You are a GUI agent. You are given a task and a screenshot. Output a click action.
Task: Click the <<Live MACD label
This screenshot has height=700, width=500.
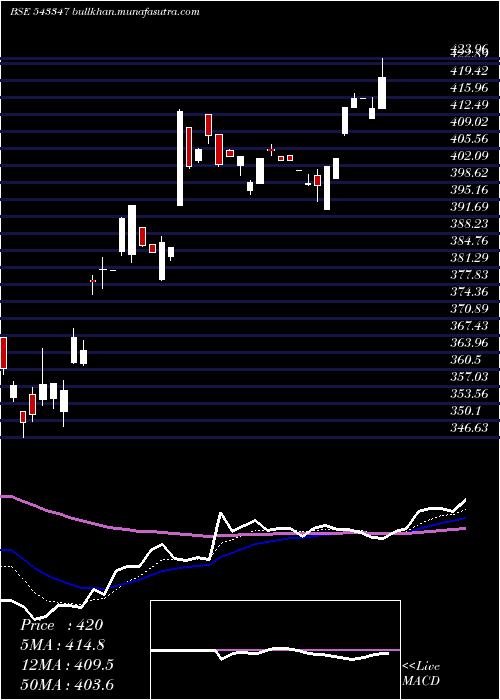click(x=421, y=674)
